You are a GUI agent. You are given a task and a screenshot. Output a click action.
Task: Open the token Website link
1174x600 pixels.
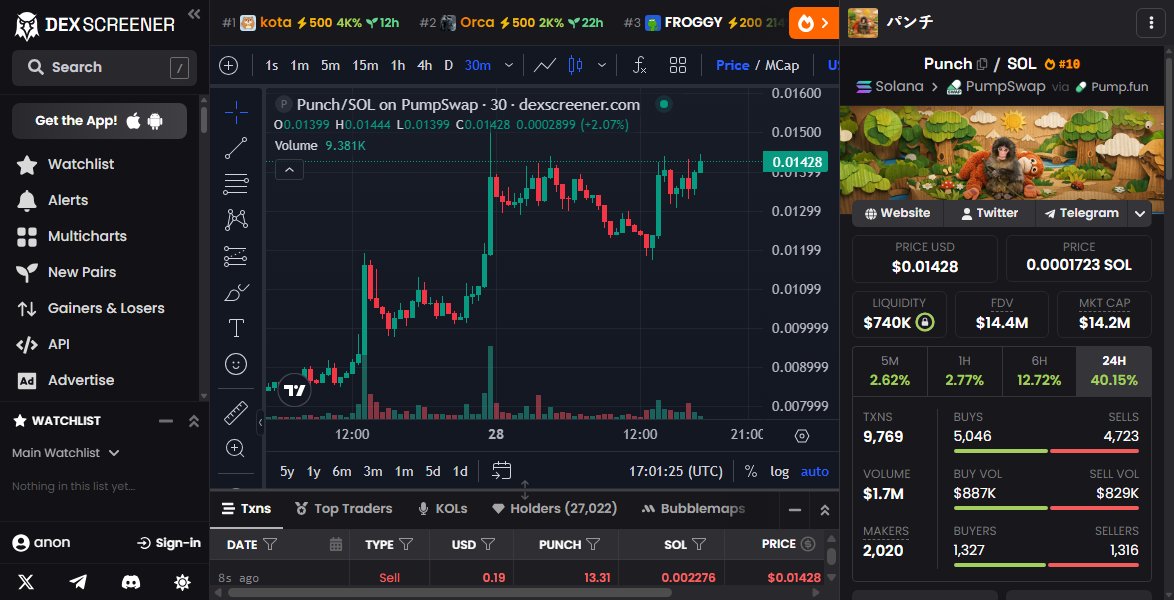897,213
